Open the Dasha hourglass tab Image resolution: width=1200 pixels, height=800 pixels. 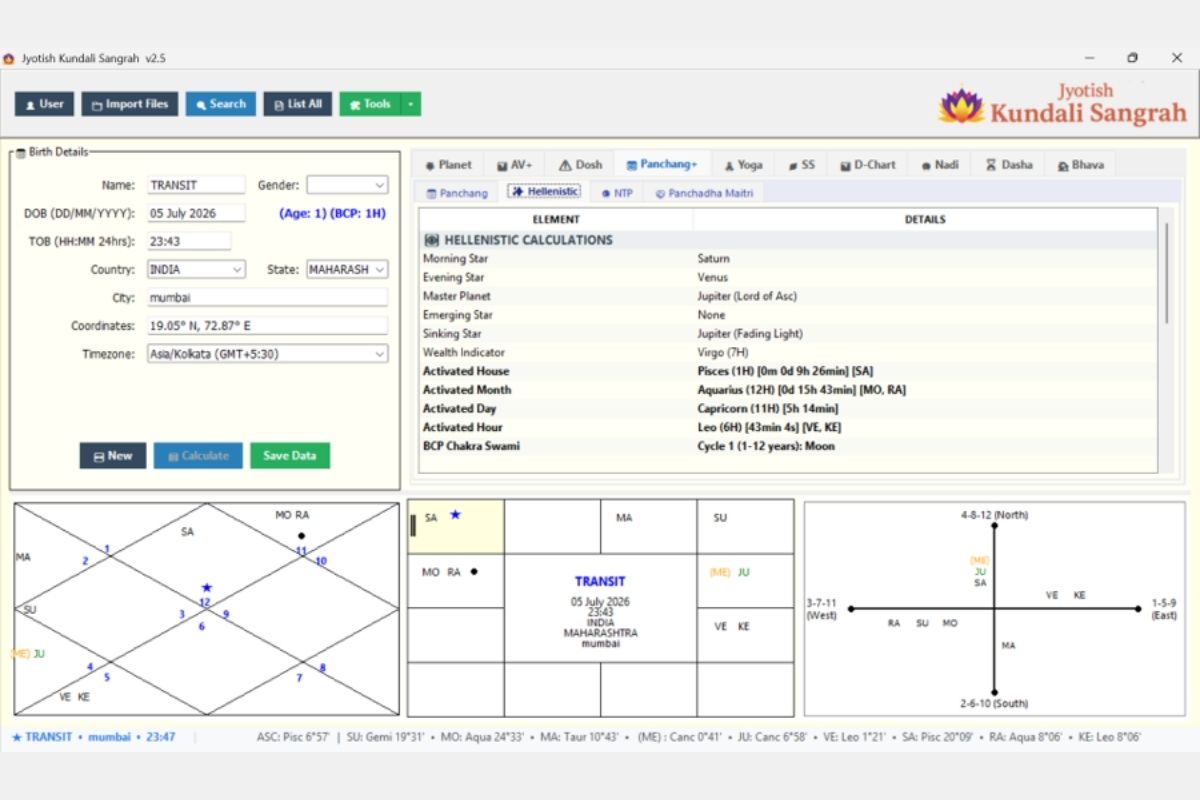tap(1009, 165)
